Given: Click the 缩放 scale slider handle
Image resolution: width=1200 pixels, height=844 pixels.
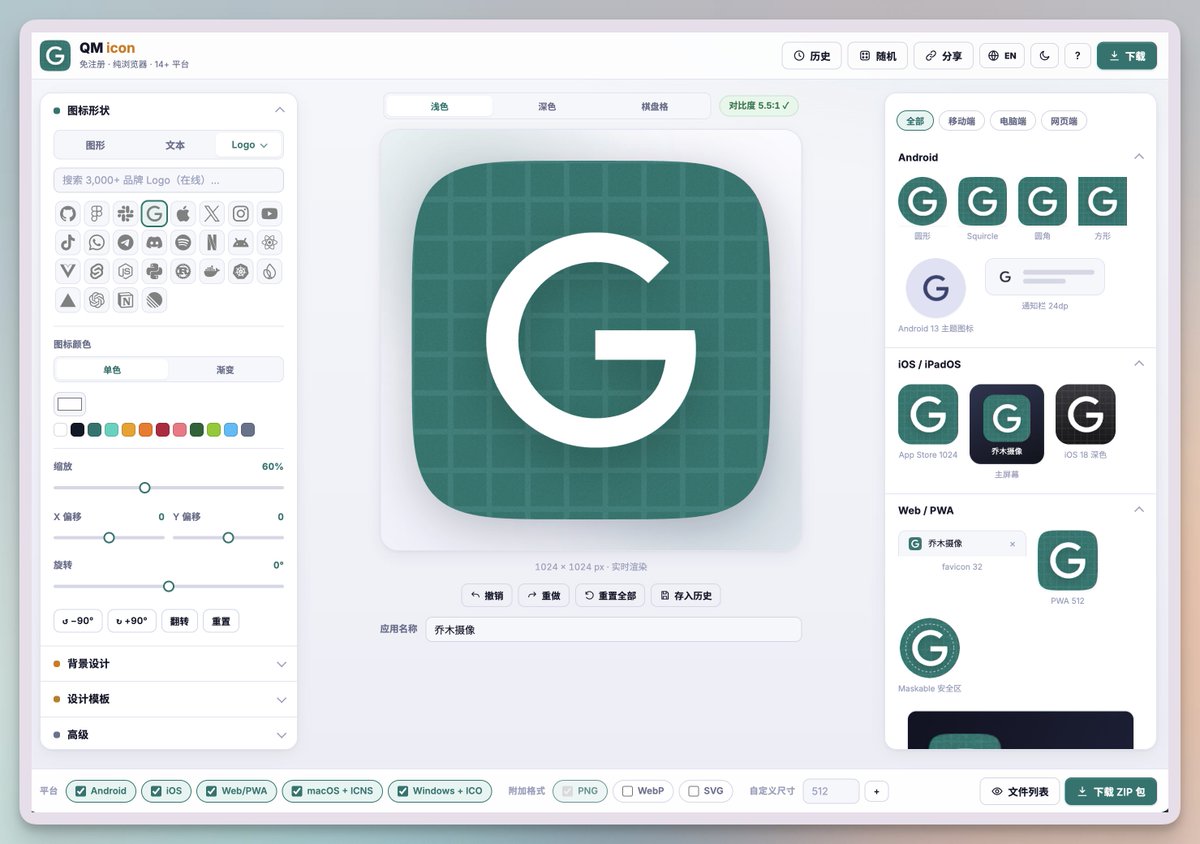Looking at the screenshot, I should [145, 487].
